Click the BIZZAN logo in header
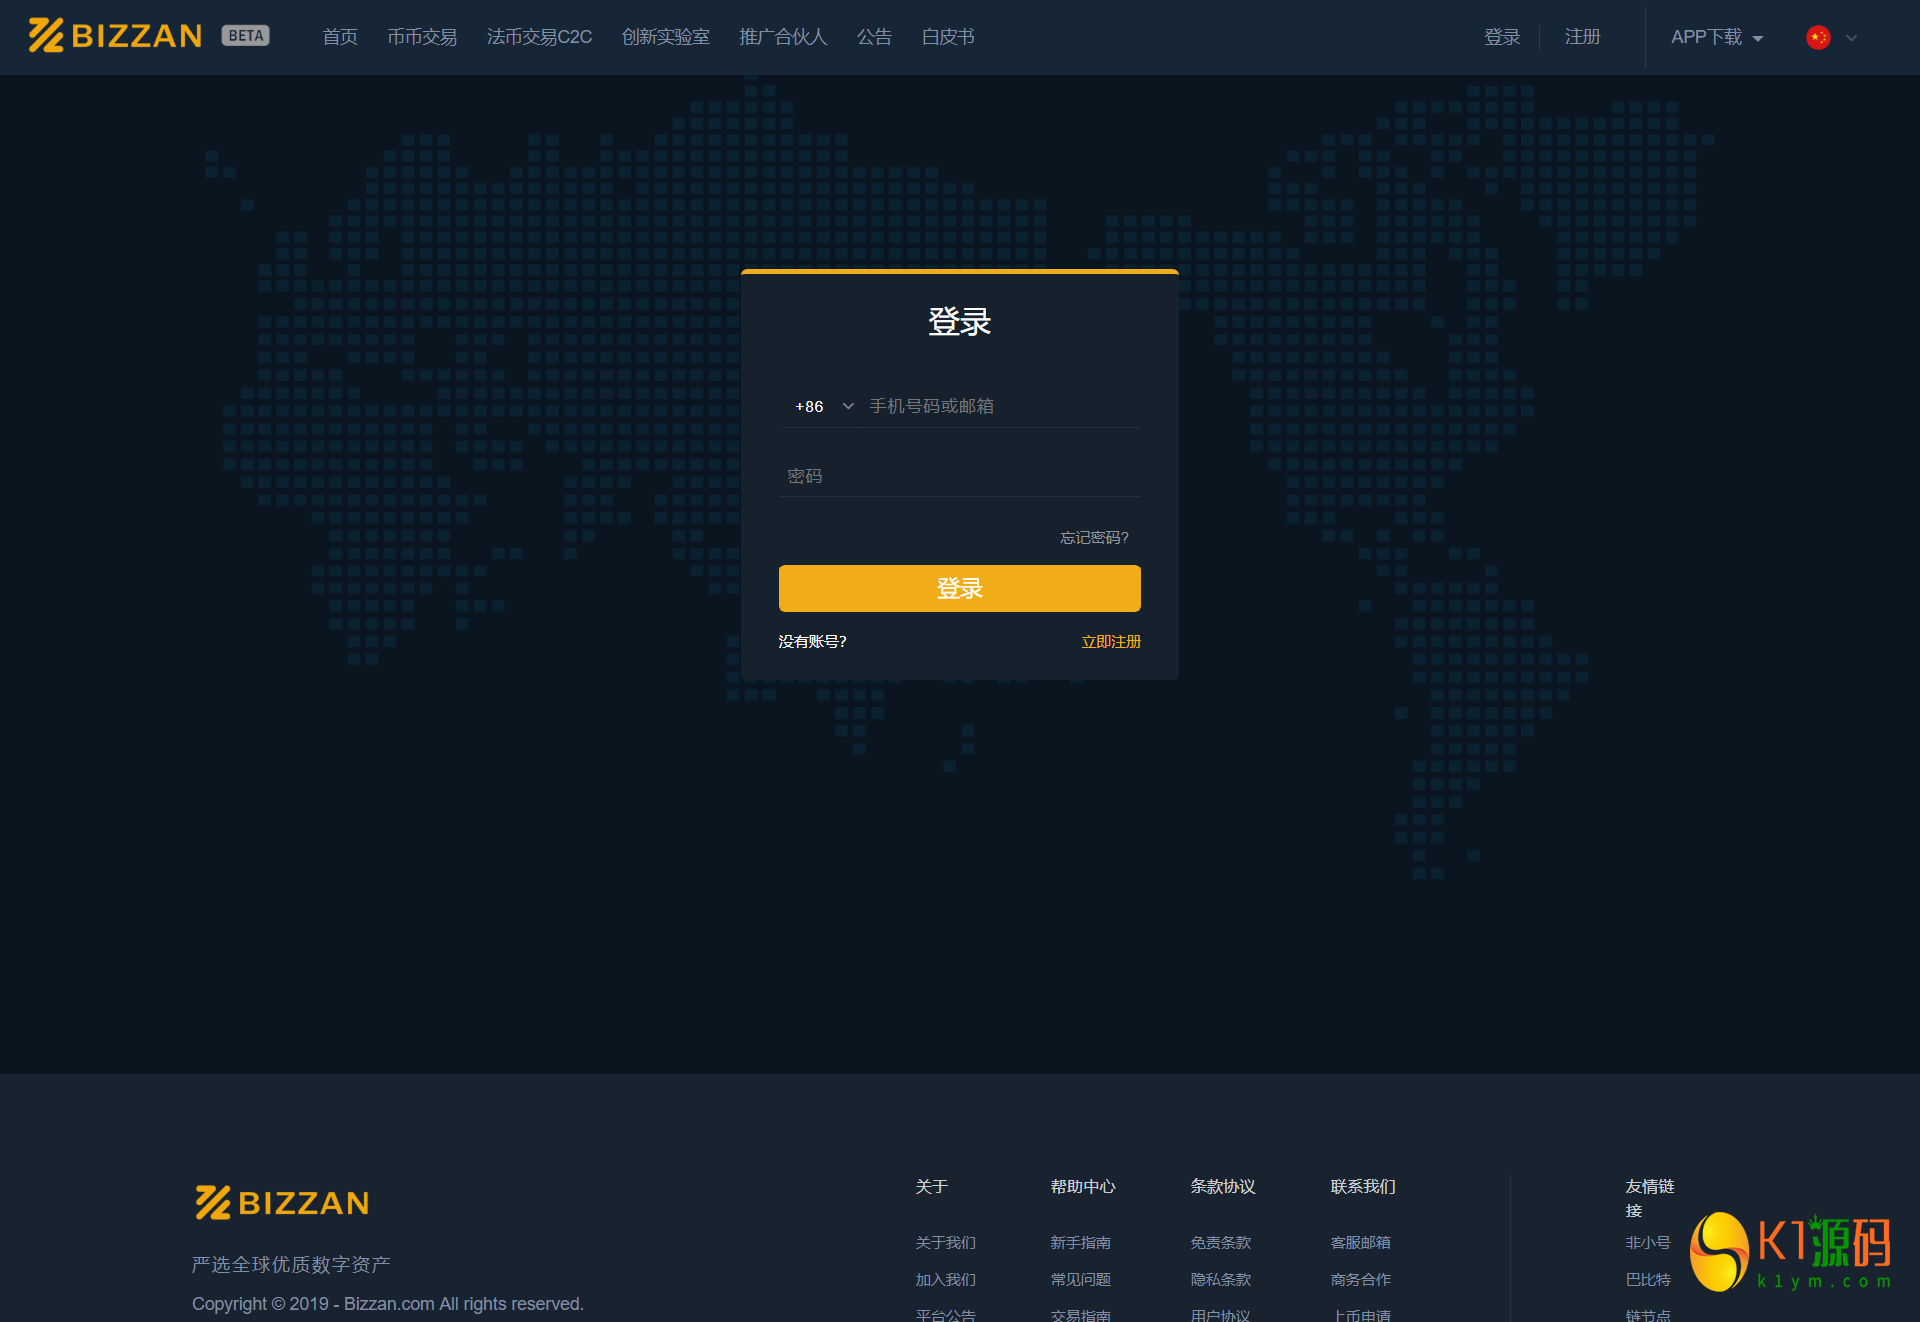 [115, 36]
